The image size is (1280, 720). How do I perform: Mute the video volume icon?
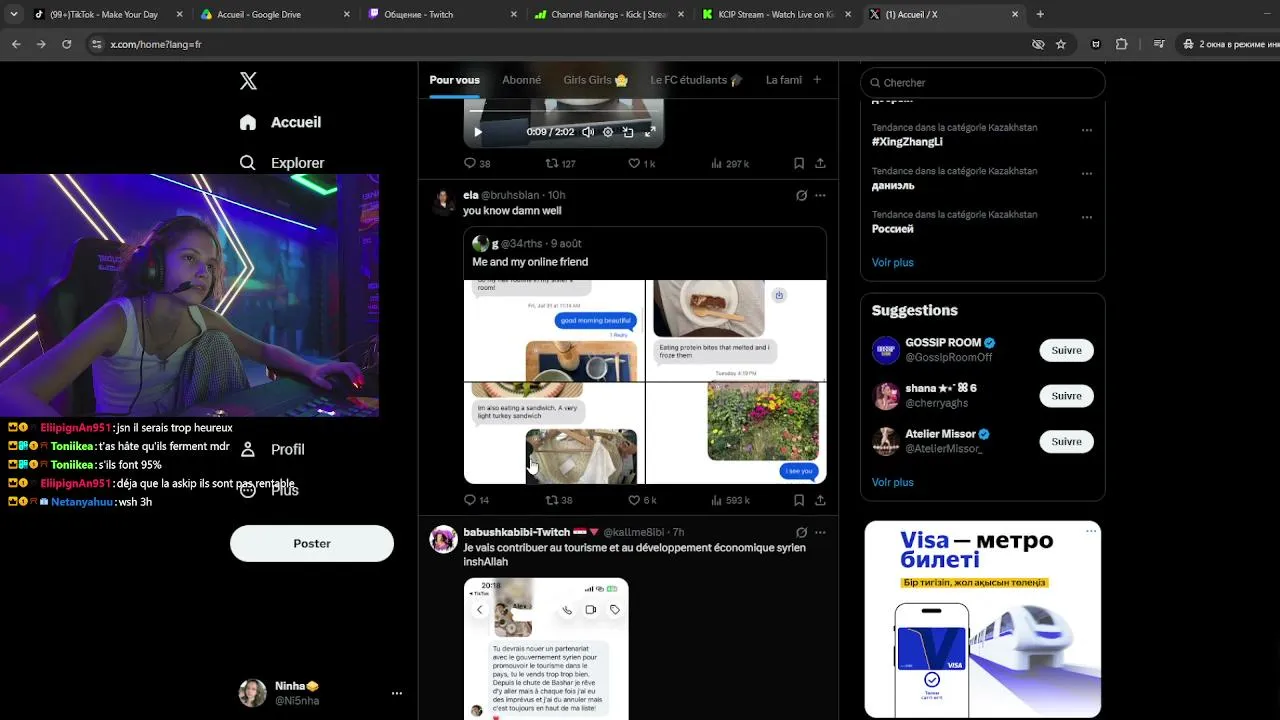pos(588,132)
